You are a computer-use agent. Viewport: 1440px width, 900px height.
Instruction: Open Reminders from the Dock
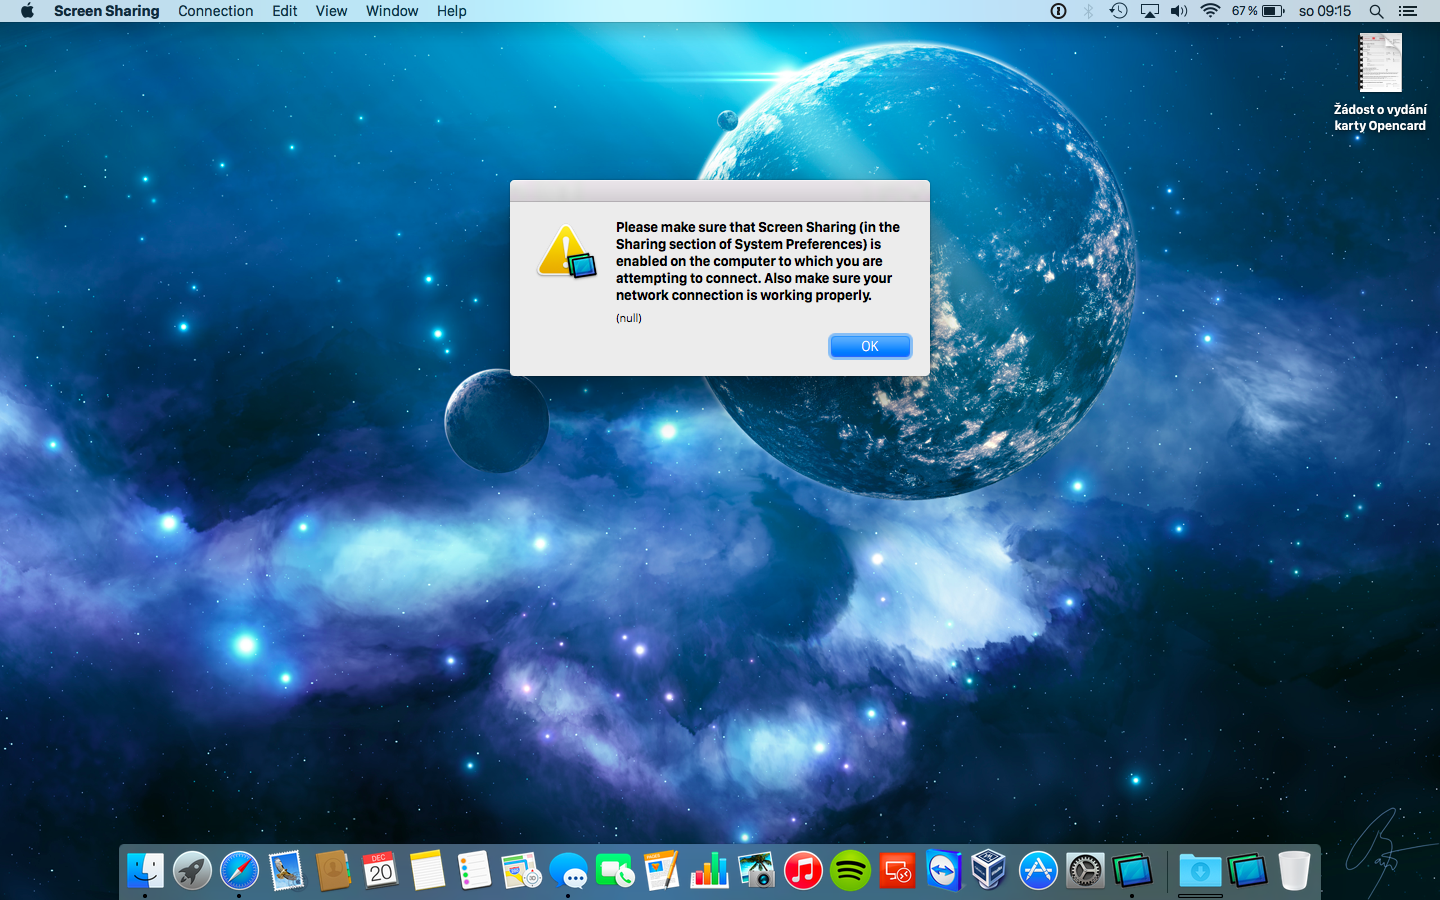[474, 871]
